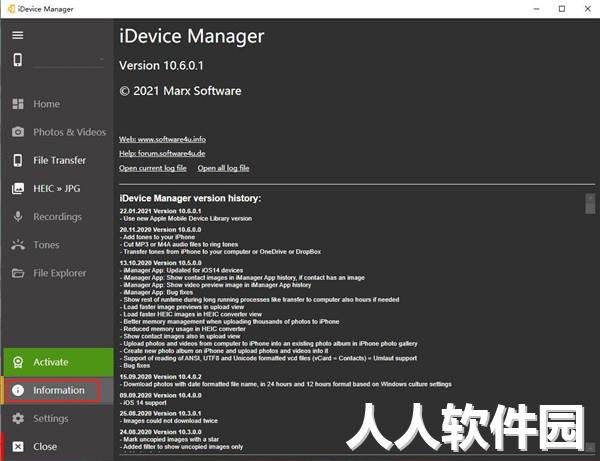Click the phone device icon
This screenshot has height=461, width=600.
click(x=18, y=60)
